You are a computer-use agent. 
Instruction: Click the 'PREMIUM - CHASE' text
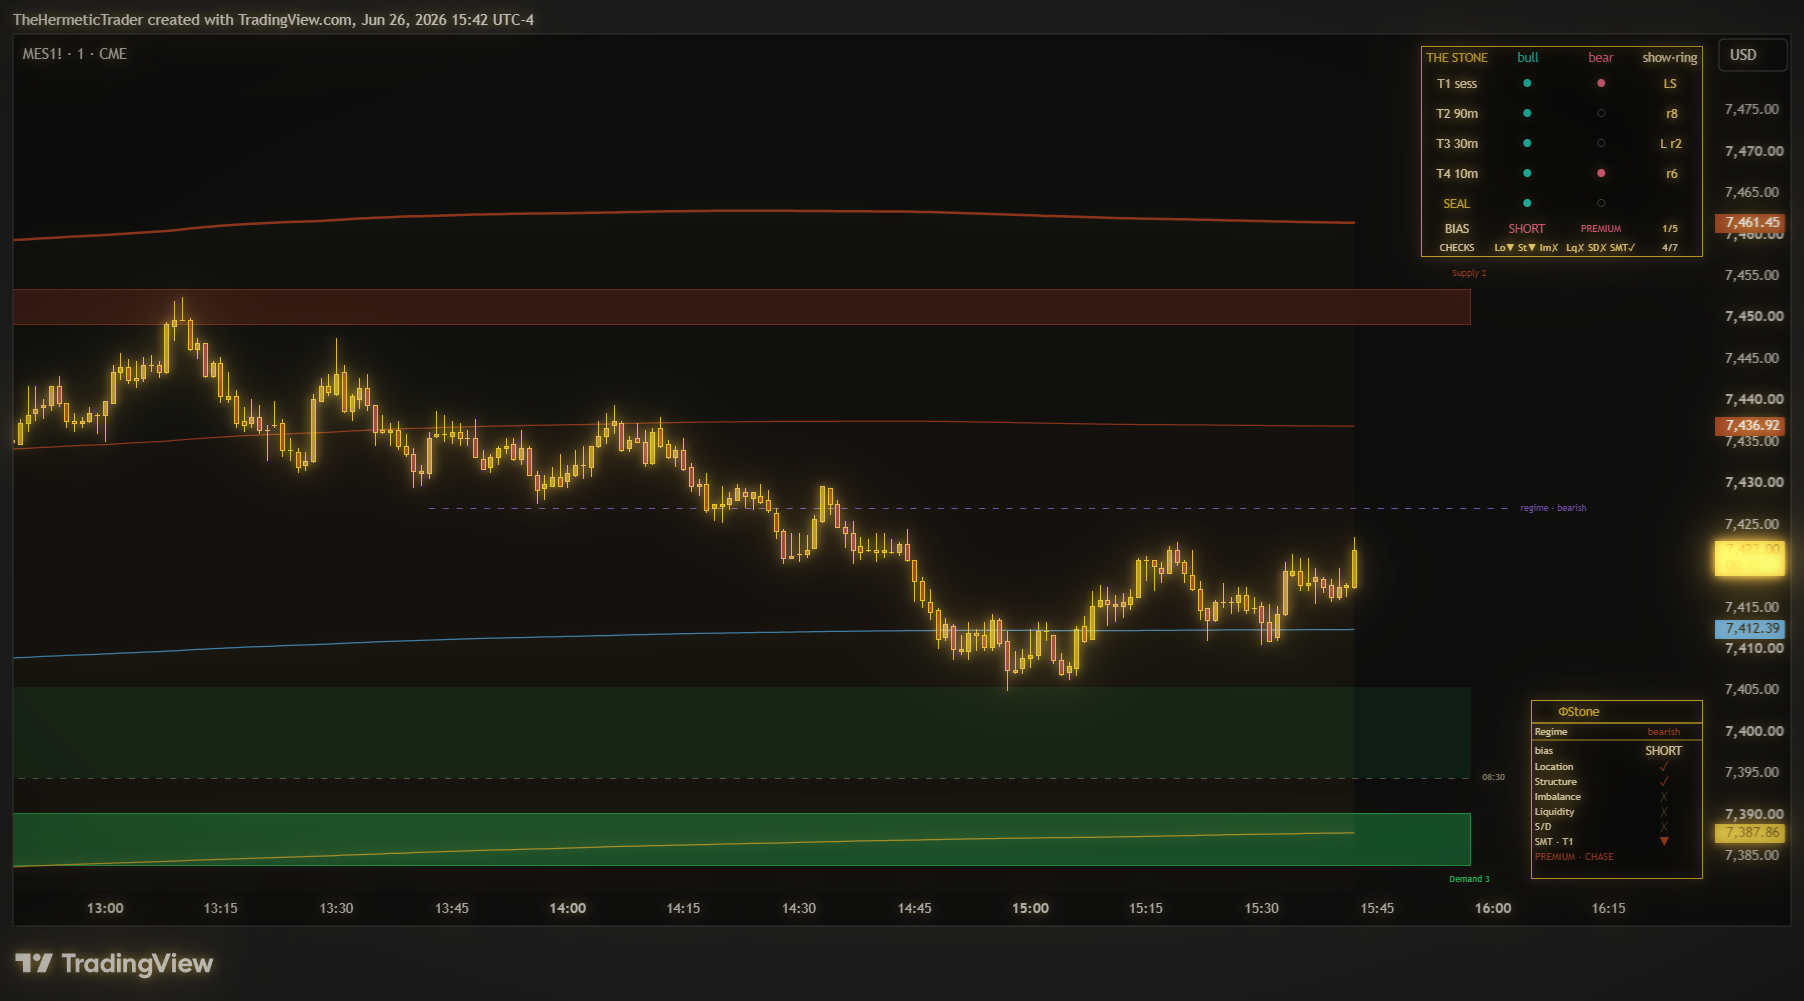point(1574,857)
